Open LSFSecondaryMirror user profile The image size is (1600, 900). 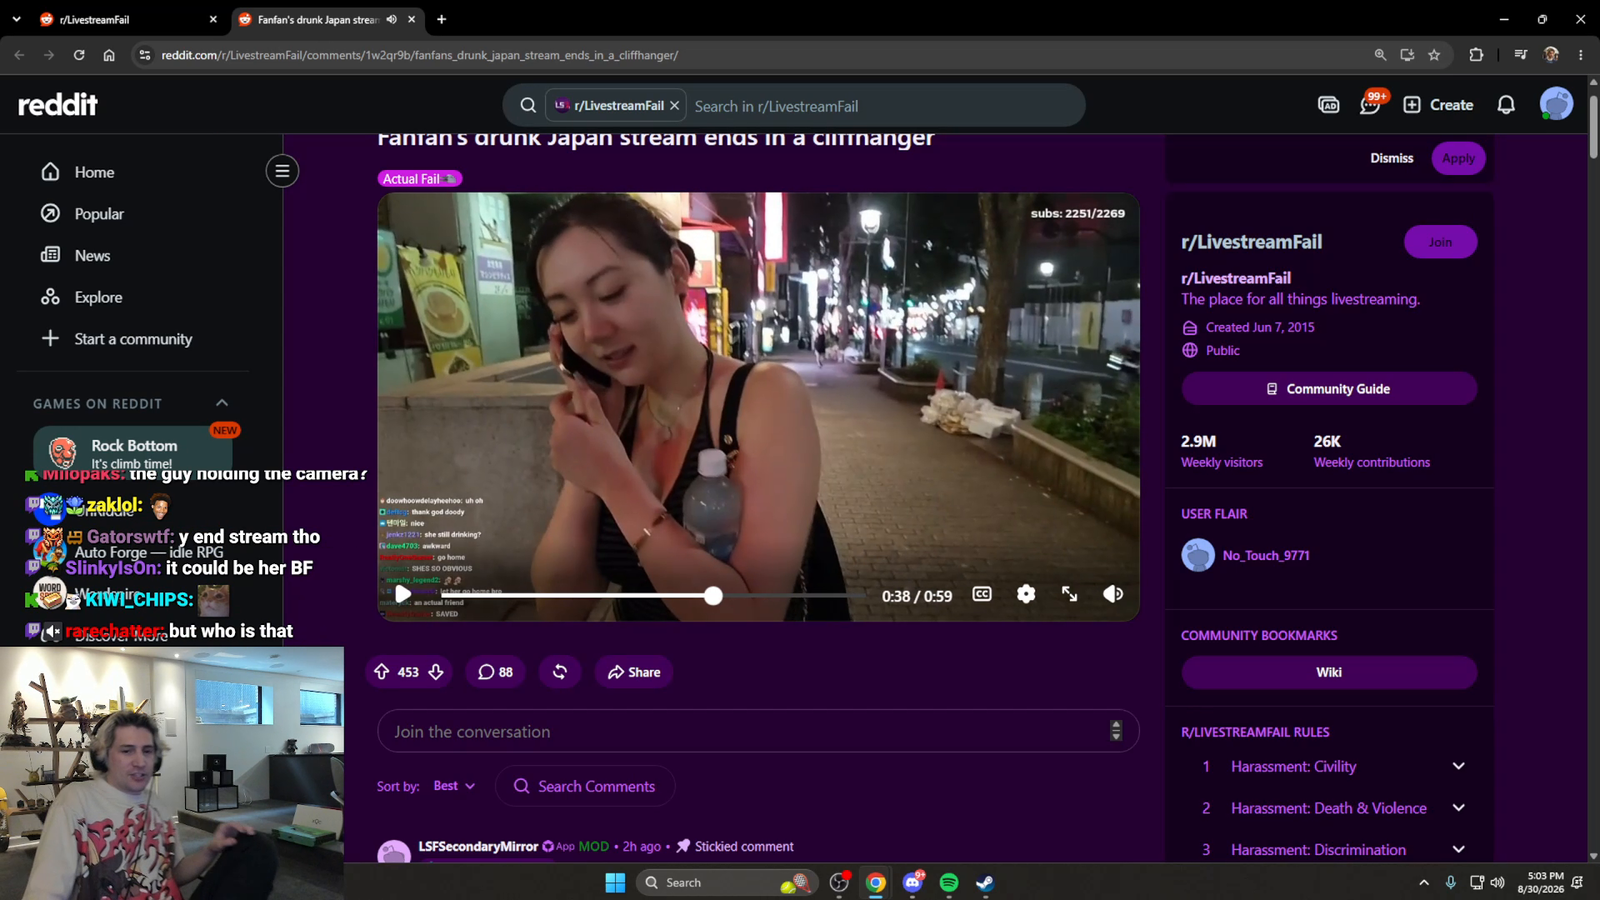point(478,846)
